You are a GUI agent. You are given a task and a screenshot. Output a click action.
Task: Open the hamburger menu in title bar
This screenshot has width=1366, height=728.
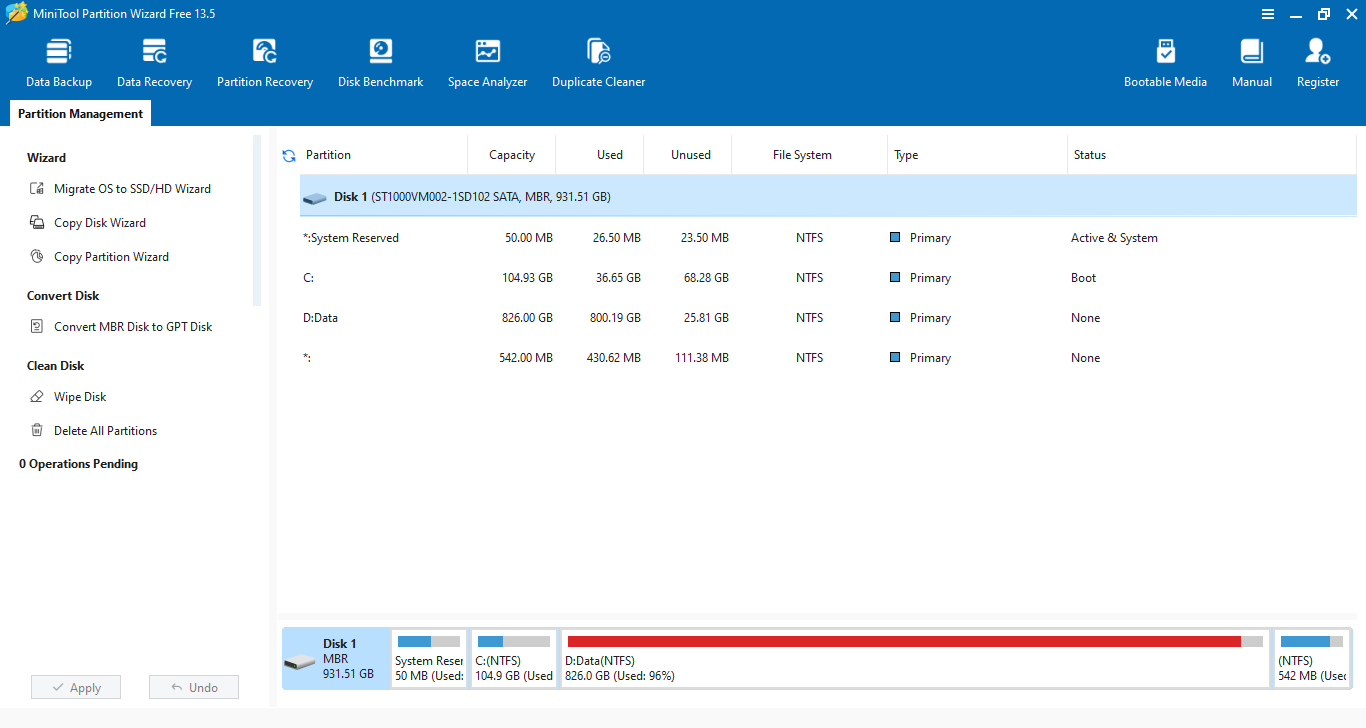pyautogui.click(x=1268, y=14)
